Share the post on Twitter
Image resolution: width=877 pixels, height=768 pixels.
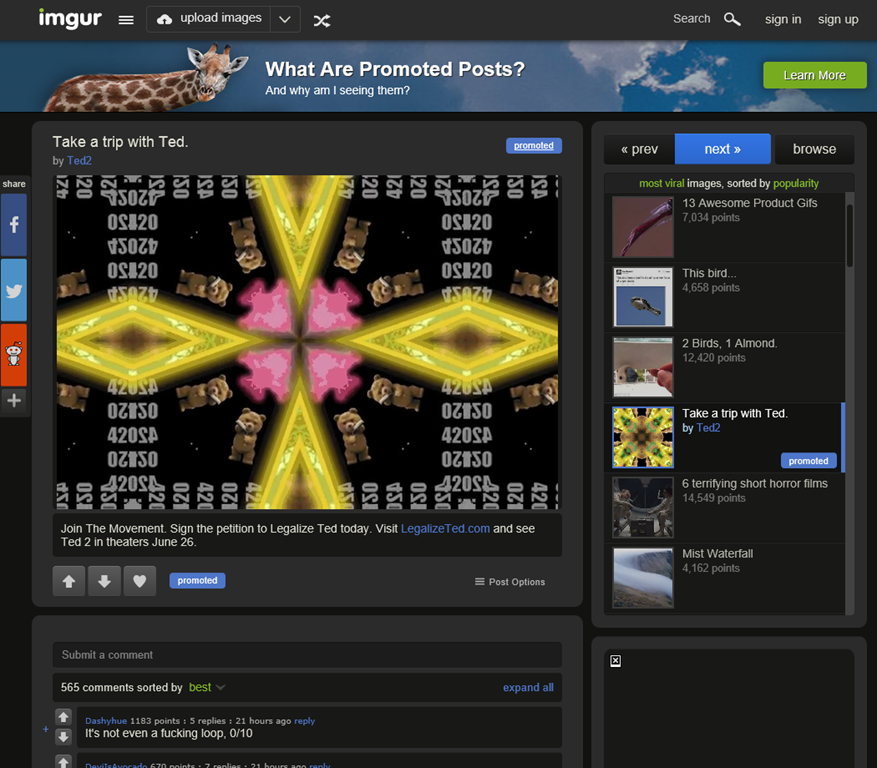tap(14, 290)
